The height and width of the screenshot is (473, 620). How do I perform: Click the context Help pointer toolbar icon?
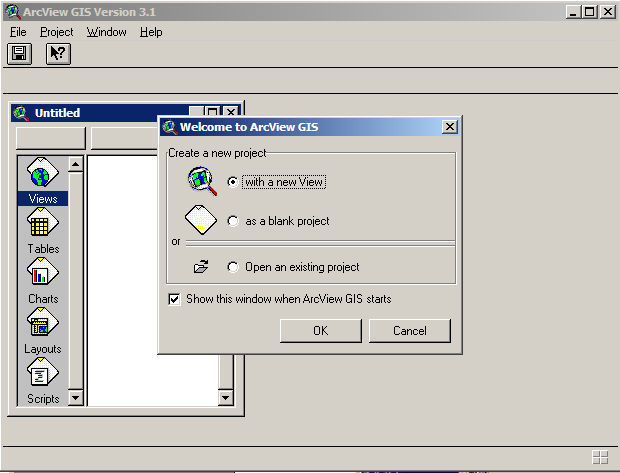tap(58, 53)
